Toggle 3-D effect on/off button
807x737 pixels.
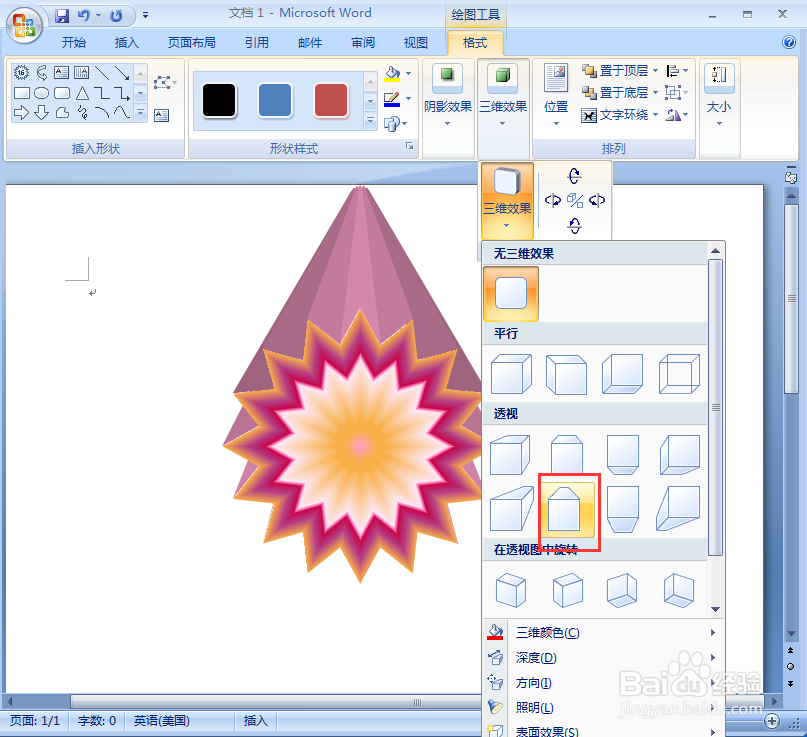[575, 200]
